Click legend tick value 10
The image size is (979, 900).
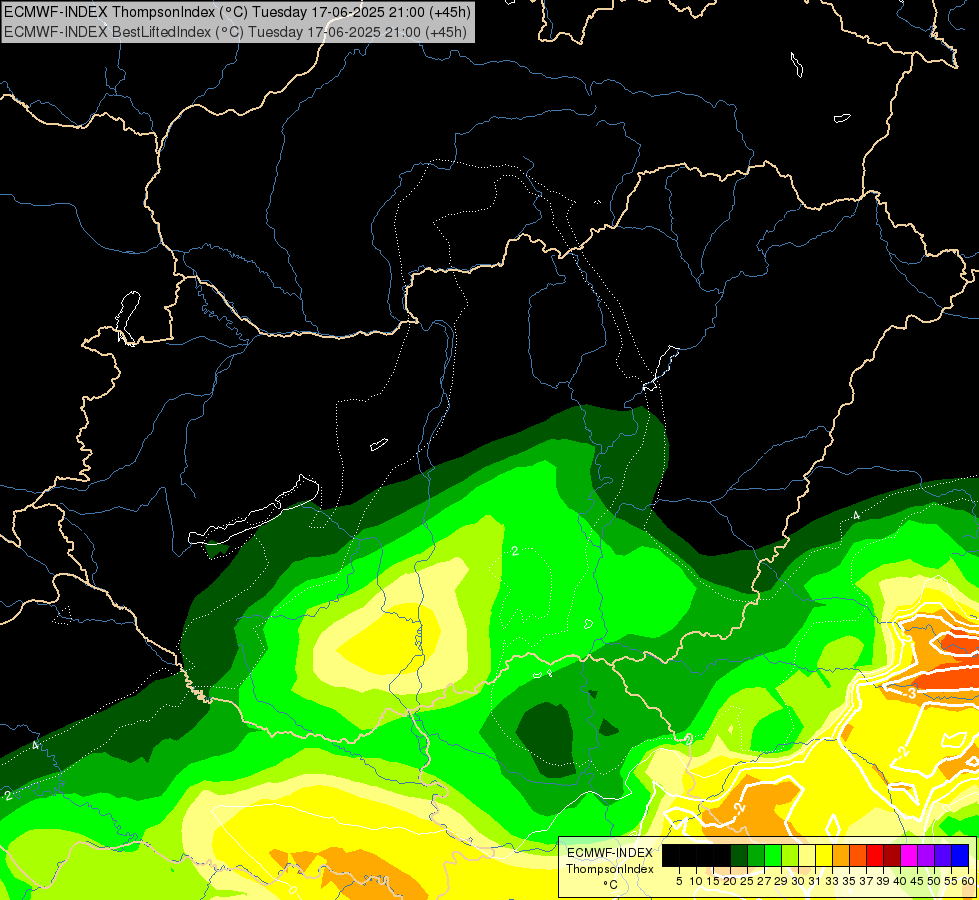696,881
